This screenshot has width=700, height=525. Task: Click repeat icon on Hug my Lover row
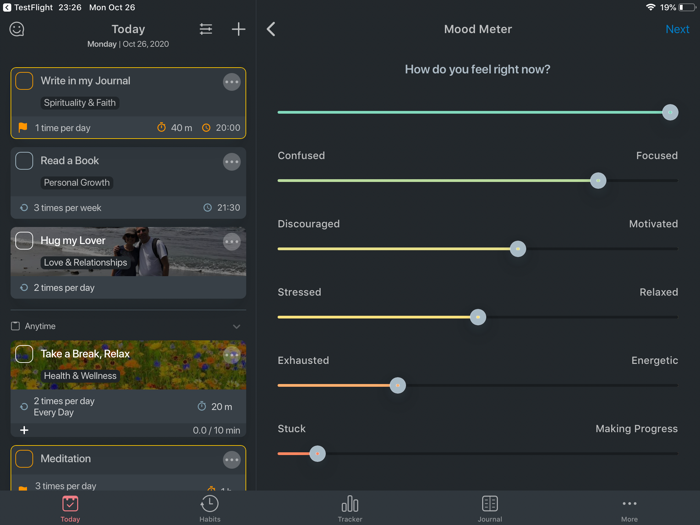click(x=24, y=288)
